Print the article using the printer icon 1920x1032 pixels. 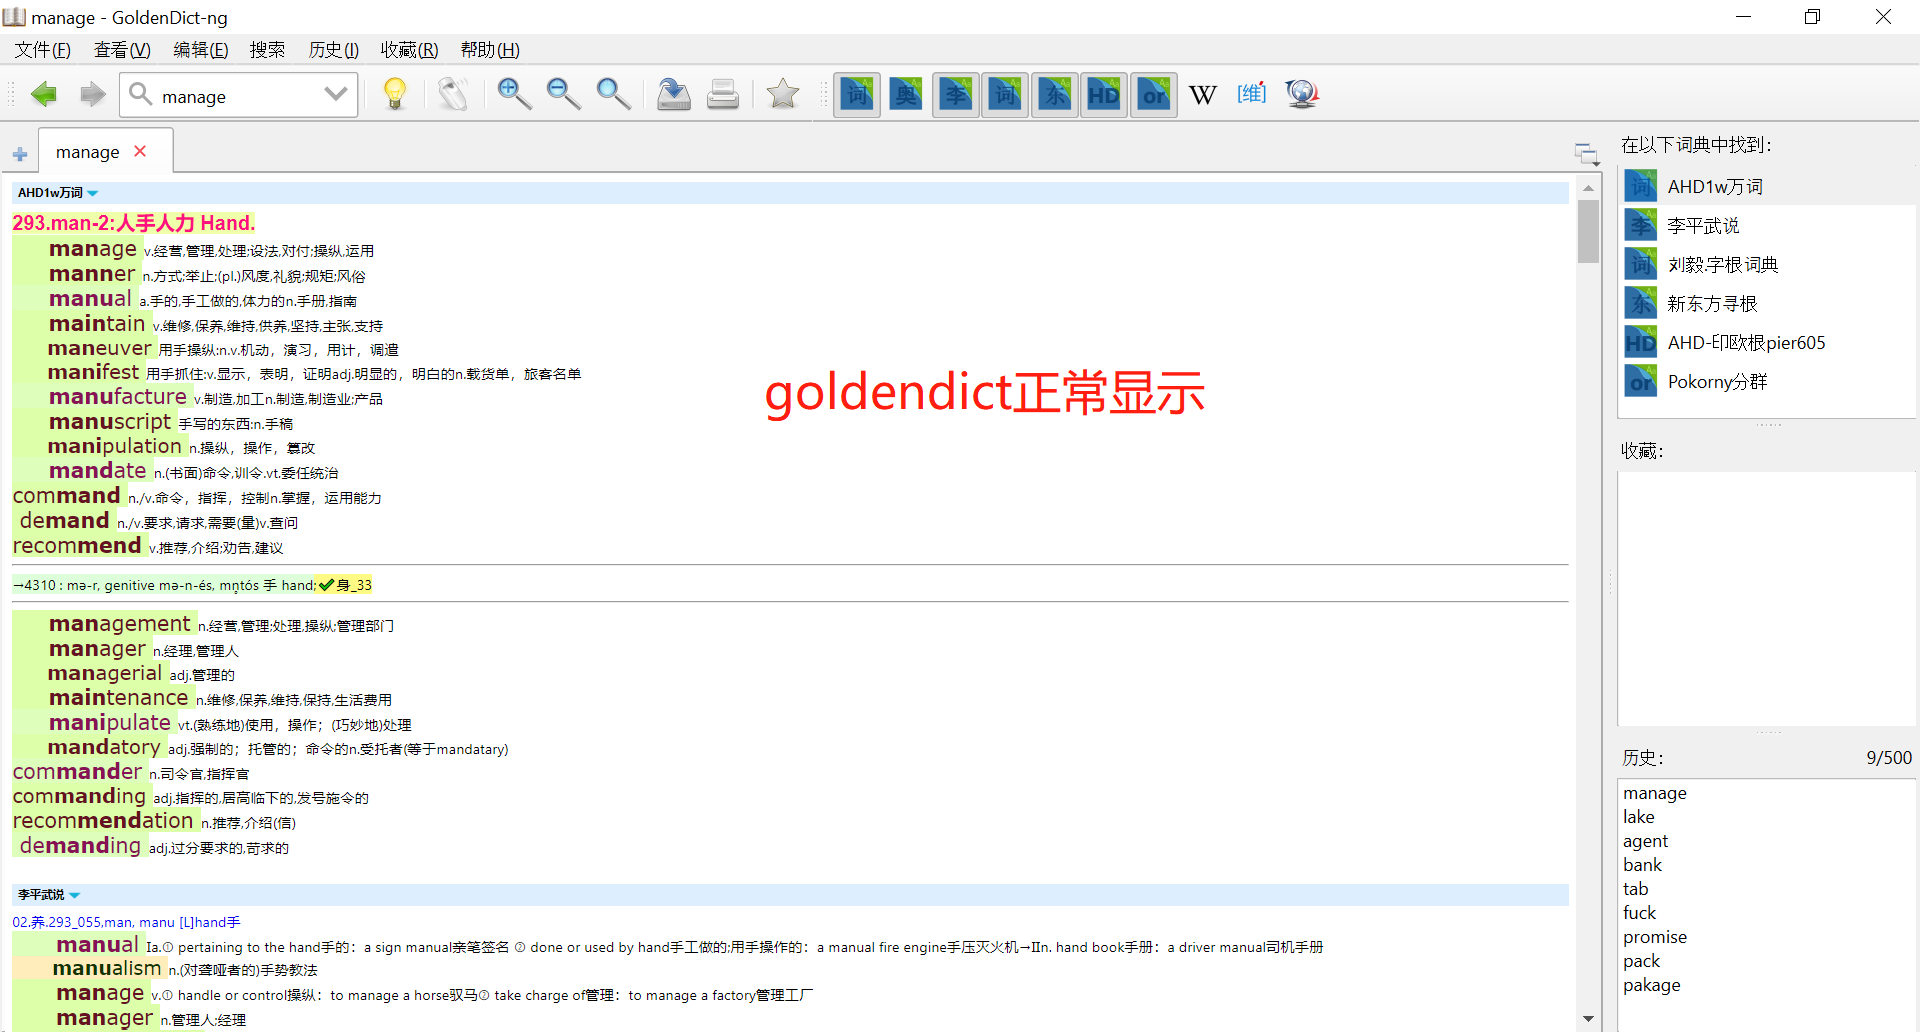coord(722,95)
